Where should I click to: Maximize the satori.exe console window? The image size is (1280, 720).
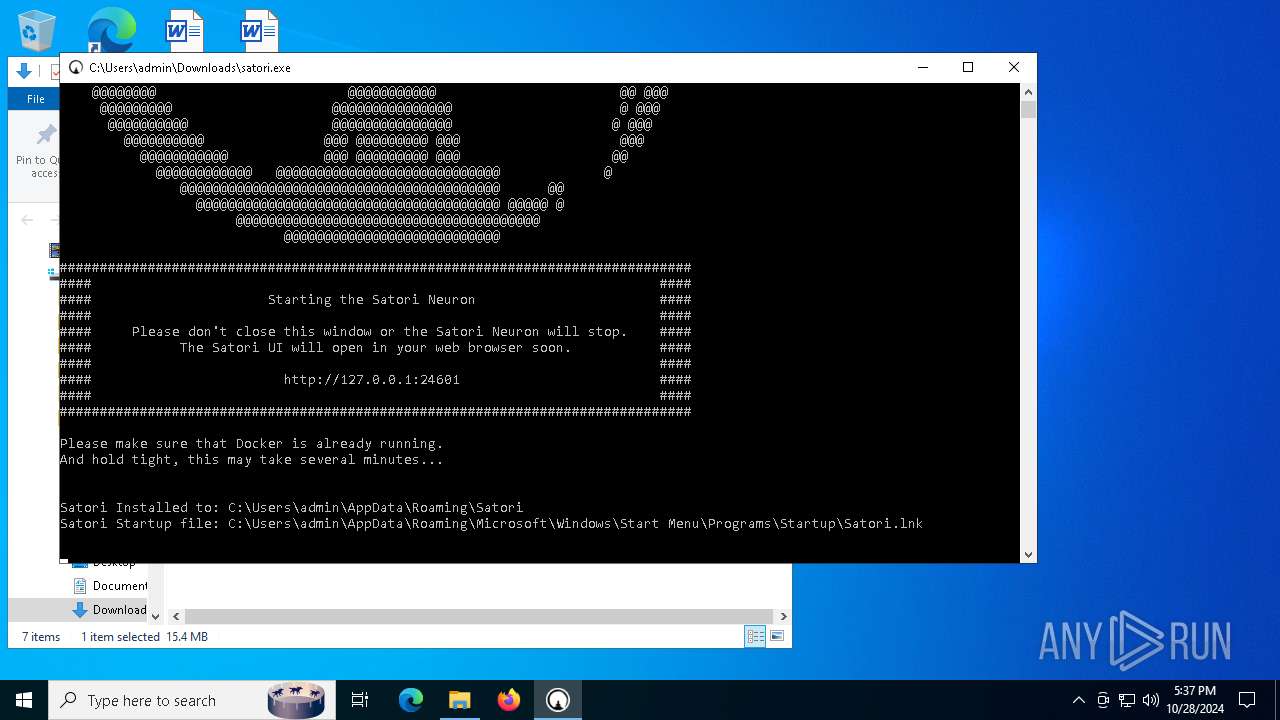968,68
